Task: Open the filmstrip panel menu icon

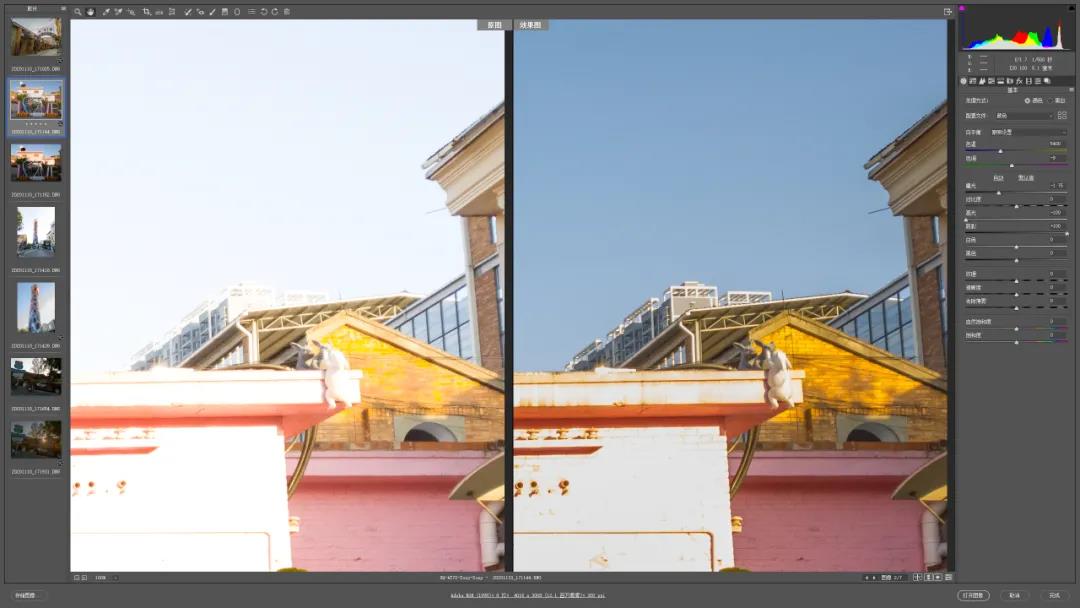Action: pyautogui.click(x=63, y=9)
